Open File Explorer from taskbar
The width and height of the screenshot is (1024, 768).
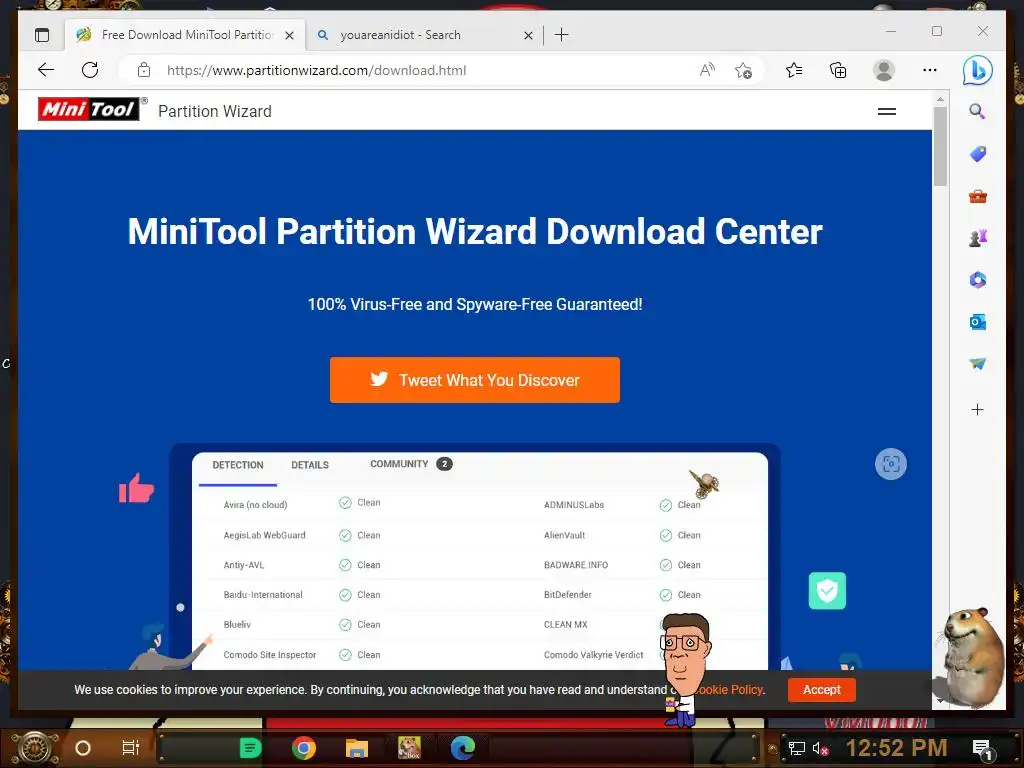tap(357, 748)
